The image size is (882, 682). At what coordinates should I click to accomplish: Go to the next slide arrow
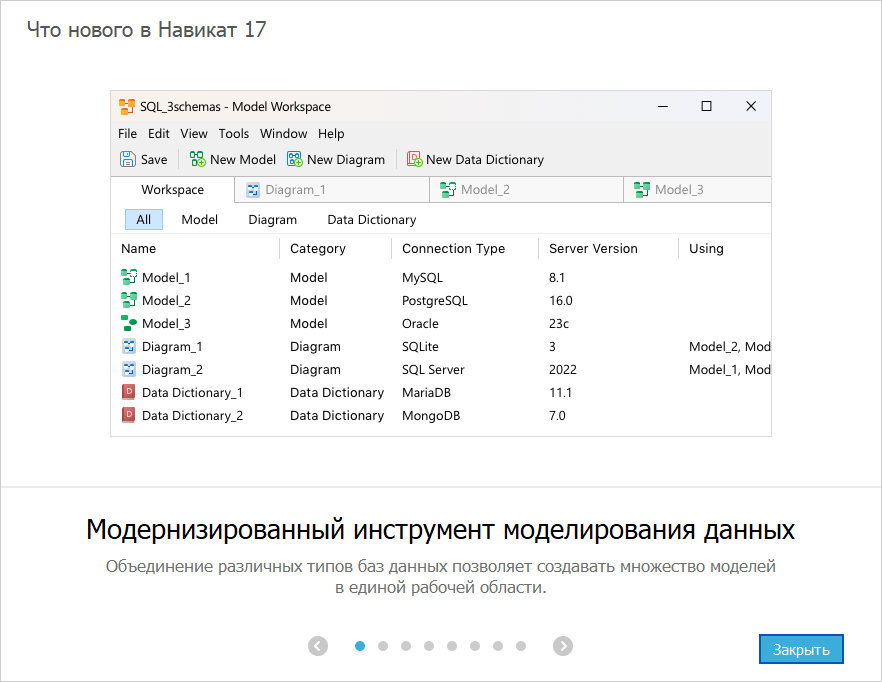coord(563,646)
